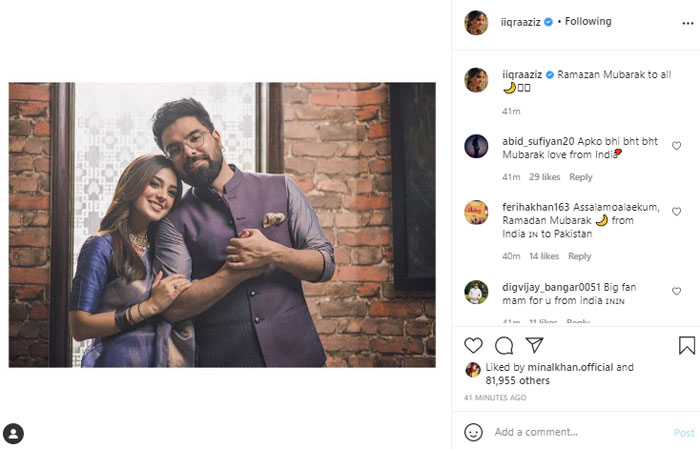Reply to abid_sufiyan20's comment

click(x=581, y=177)
